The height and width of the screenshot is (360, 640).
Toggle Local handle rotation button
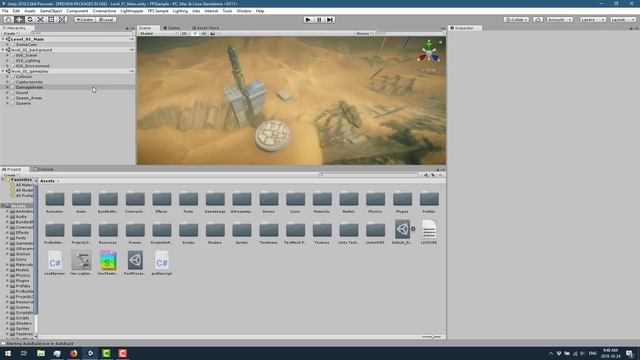coord(106,20)
